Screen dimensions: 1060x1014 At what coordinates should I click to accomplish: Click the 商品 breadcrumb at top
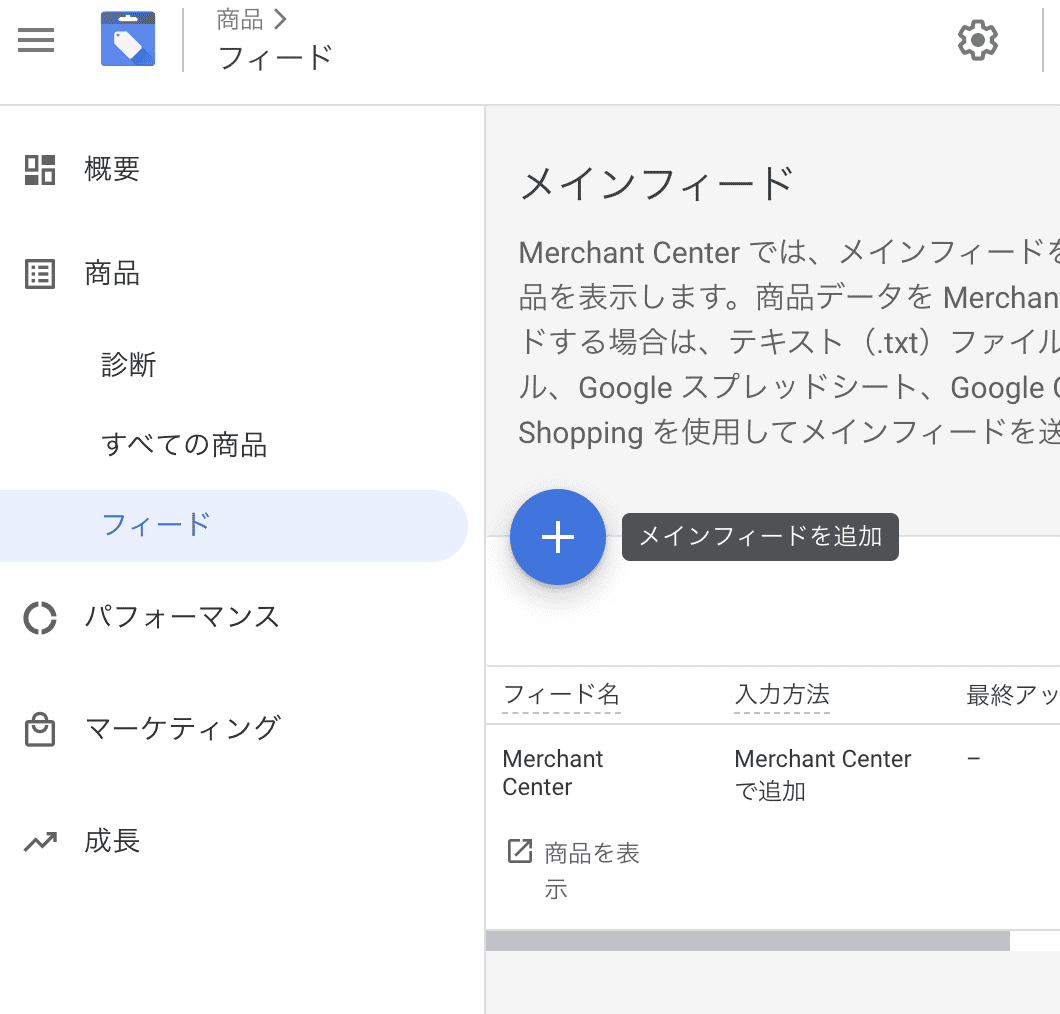click(x=240, y=20)
